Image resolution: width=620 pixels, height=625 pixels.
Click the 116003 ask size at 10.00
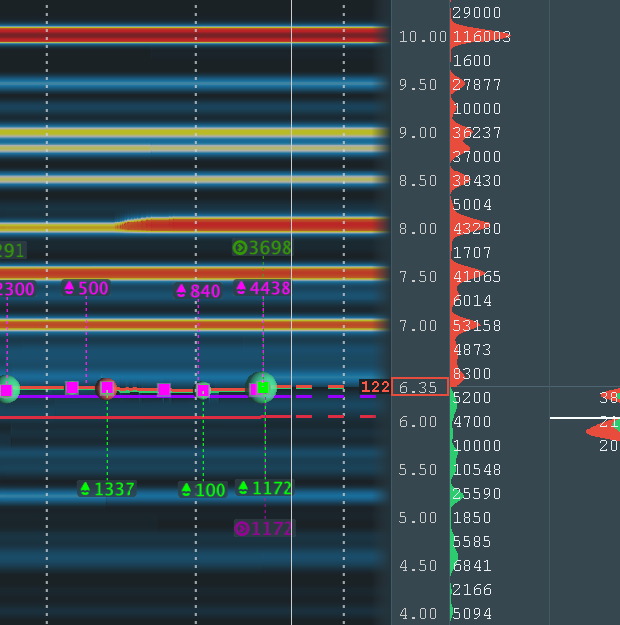tap(482, 37)
